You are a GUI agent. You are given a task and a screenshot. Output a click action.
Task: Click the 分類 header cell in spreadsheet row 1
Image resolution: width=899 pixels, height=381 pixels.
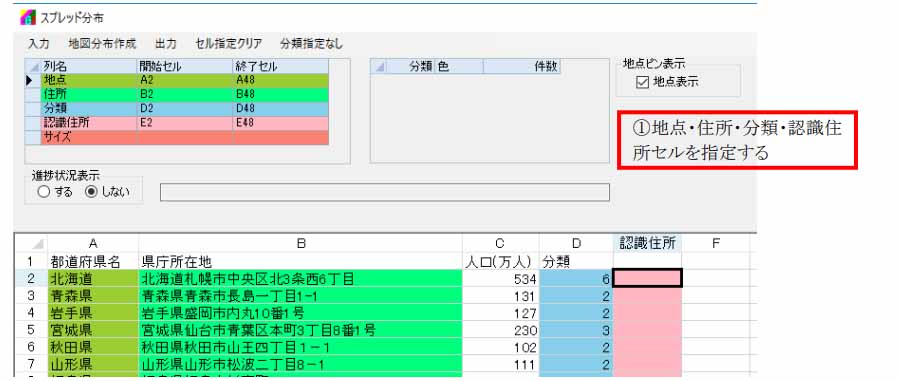click(x=576, y=262)
